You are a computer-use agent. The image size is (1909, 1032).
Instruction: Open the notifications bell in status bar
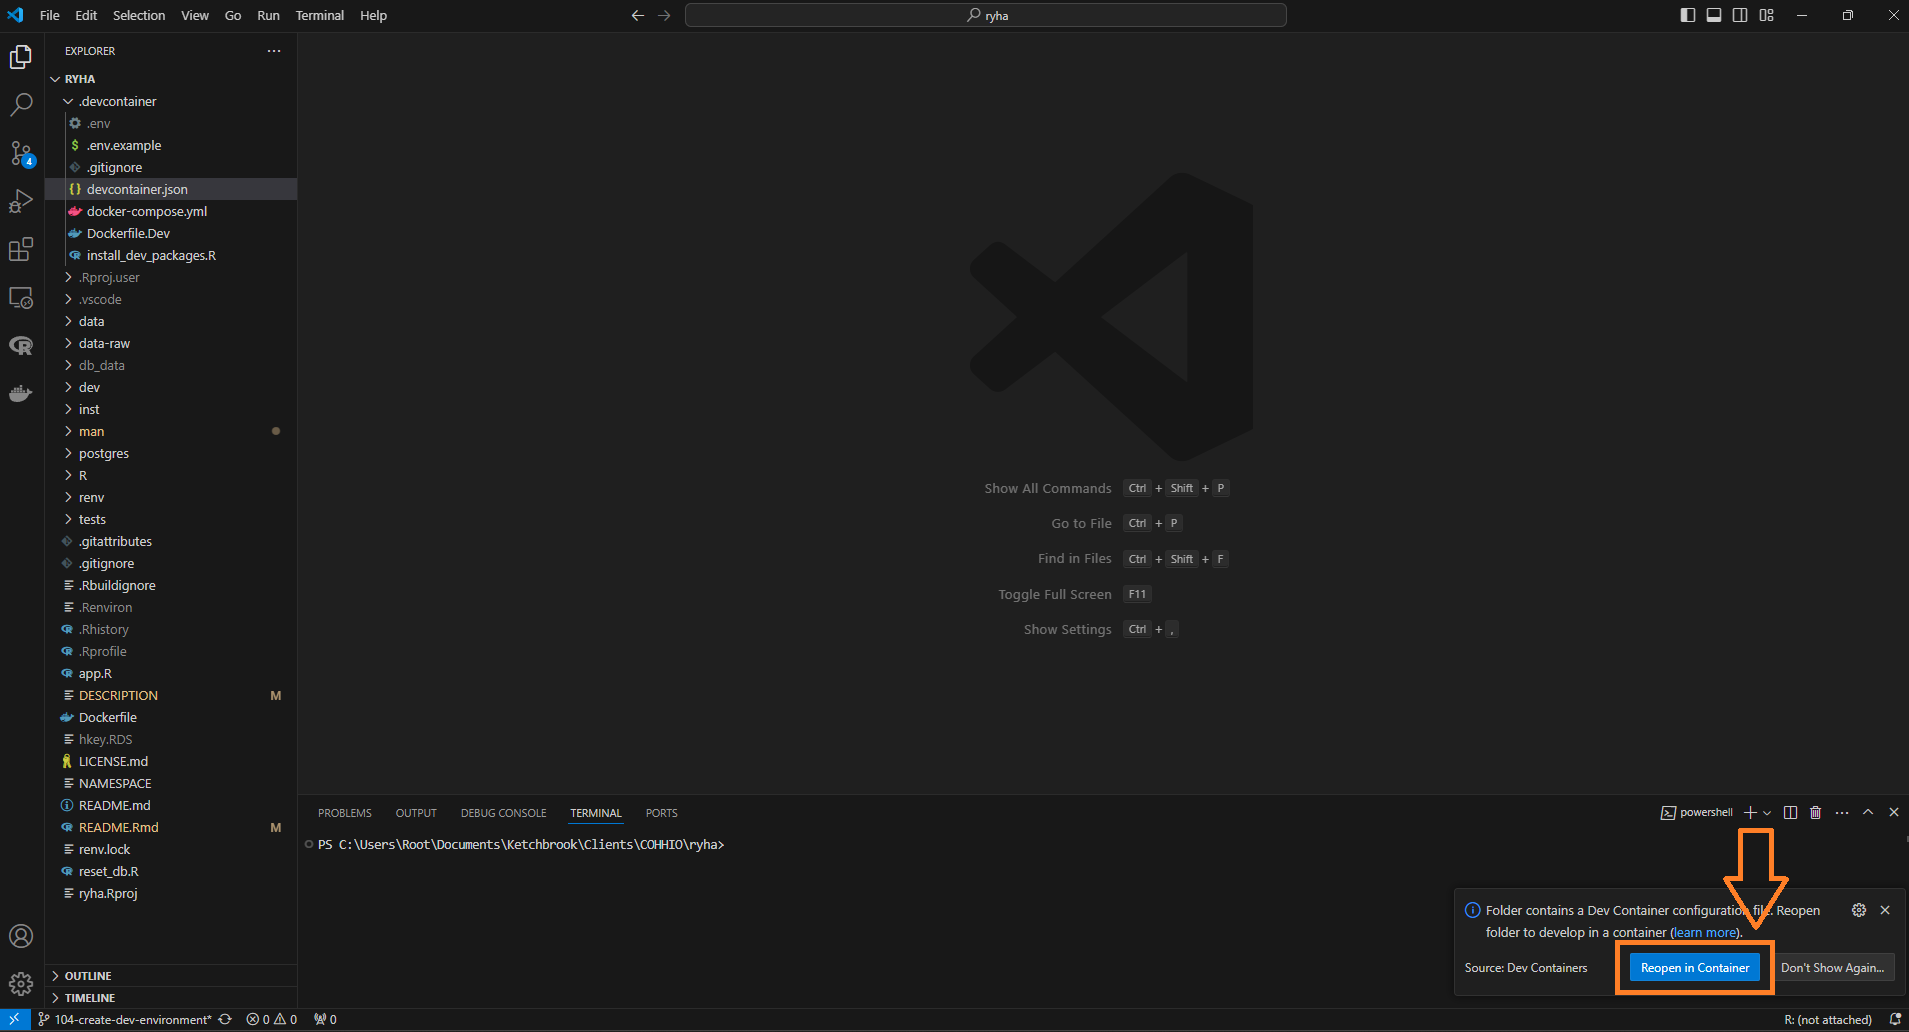tap(1895, 1019)
